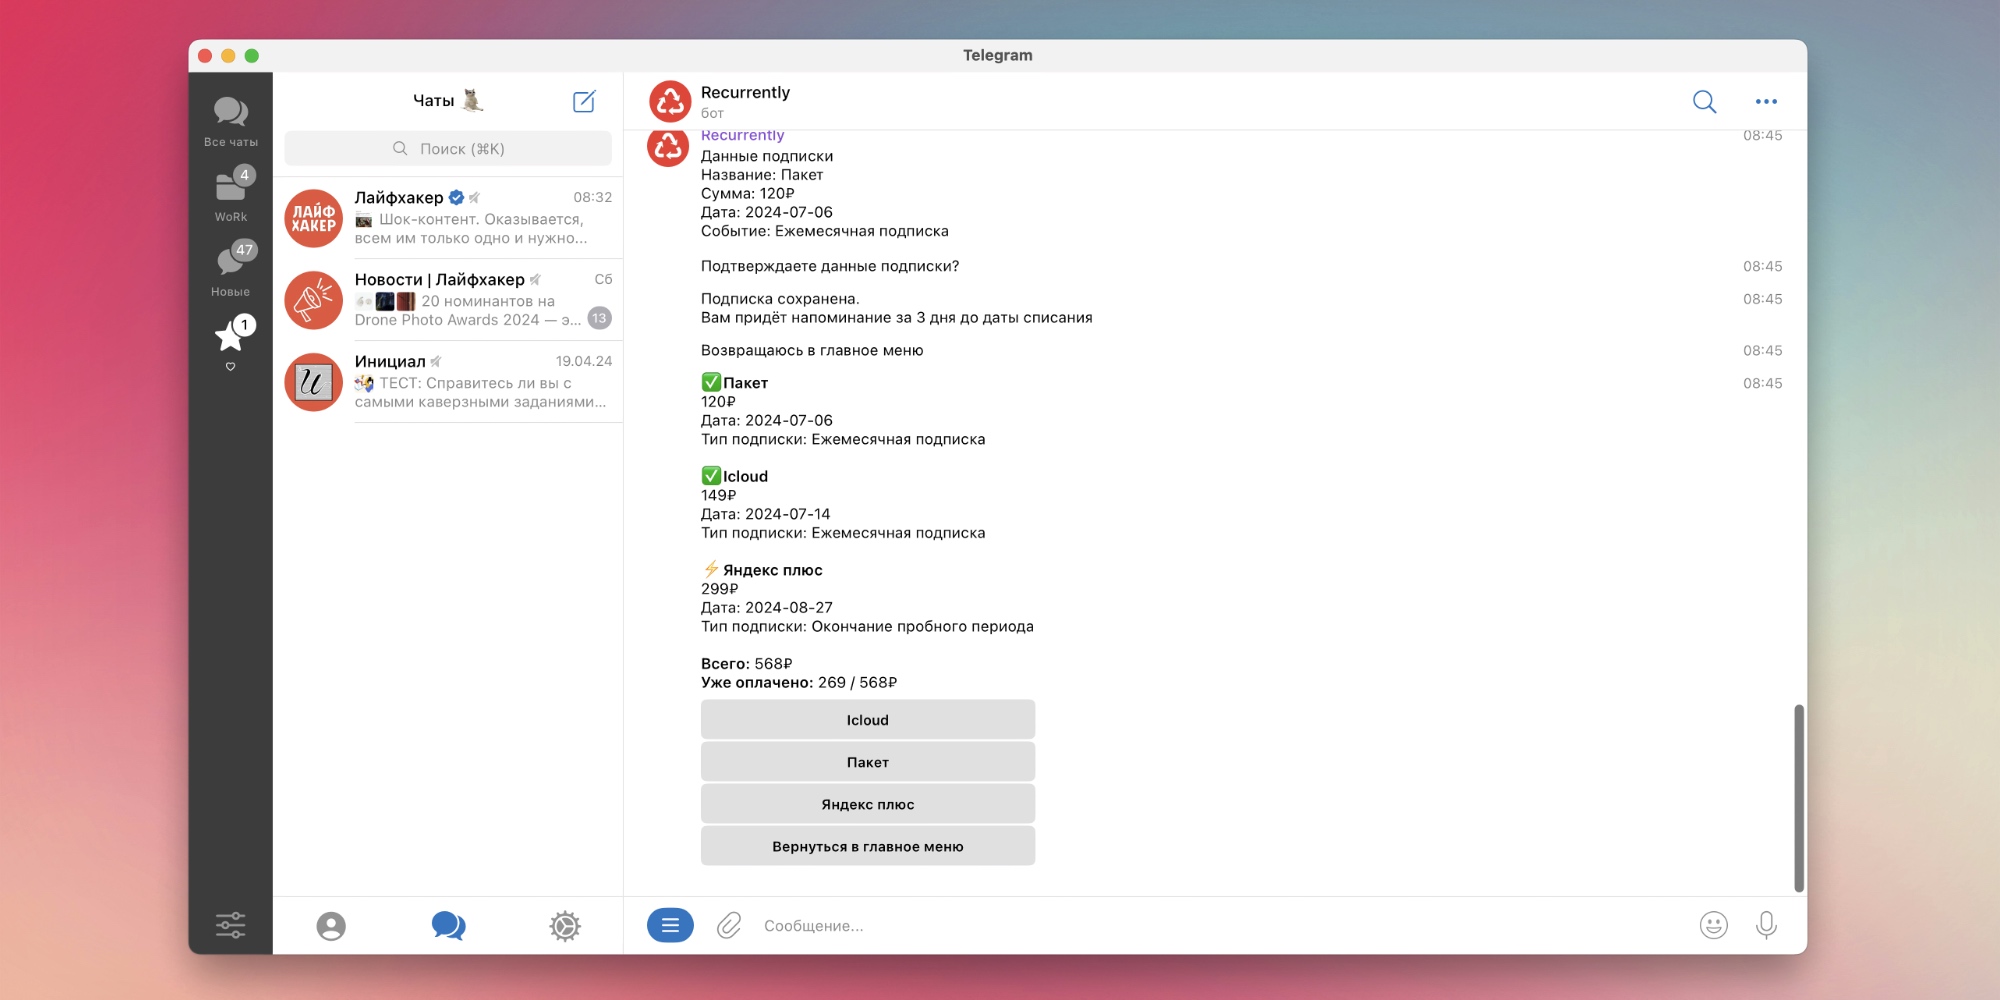
Task: Click the Чаты header title
Action: click(x=433, y=101)
